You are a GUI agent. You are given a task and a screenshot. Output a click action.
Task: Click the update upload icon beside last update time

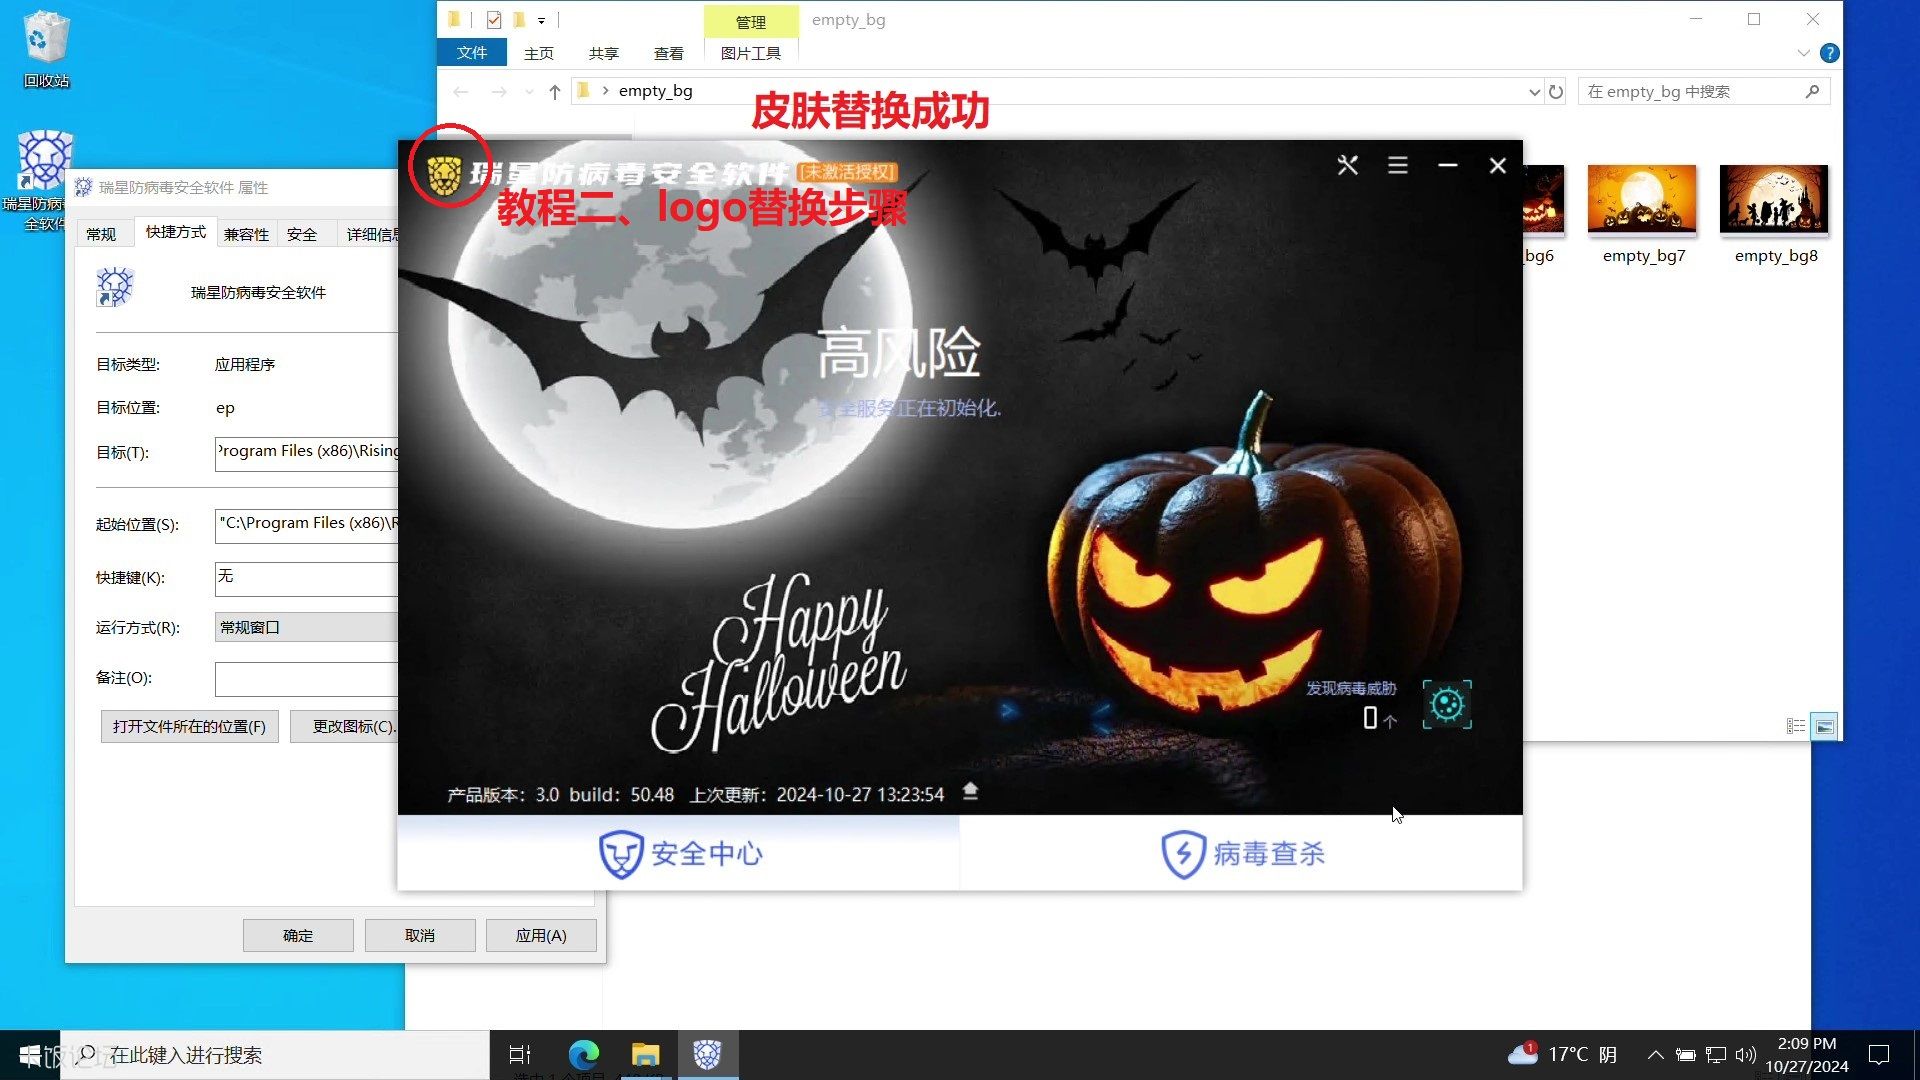tap(970, 792)
